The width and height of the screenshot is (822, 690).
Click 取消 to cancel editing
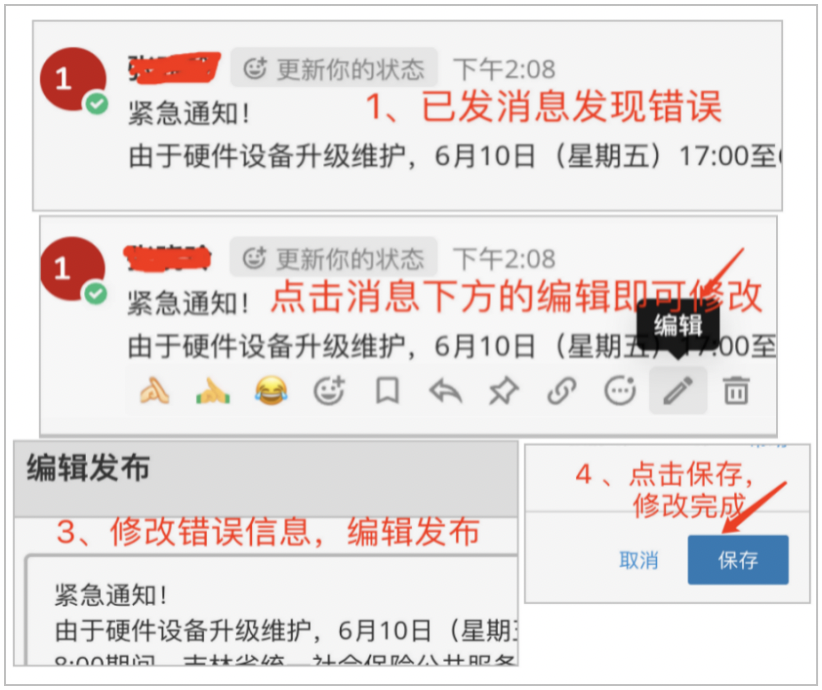point(639,560)
